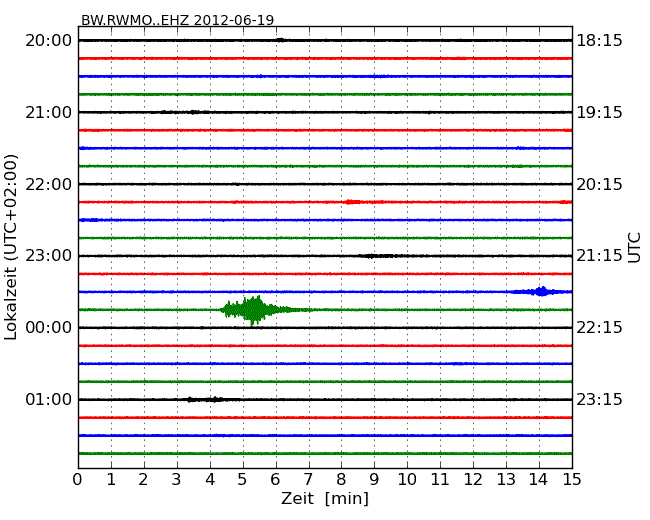Pick x-axis tick label 11
Image resolution: width=650 pixels, height=520 pixels.
click(x=440, y=479)
